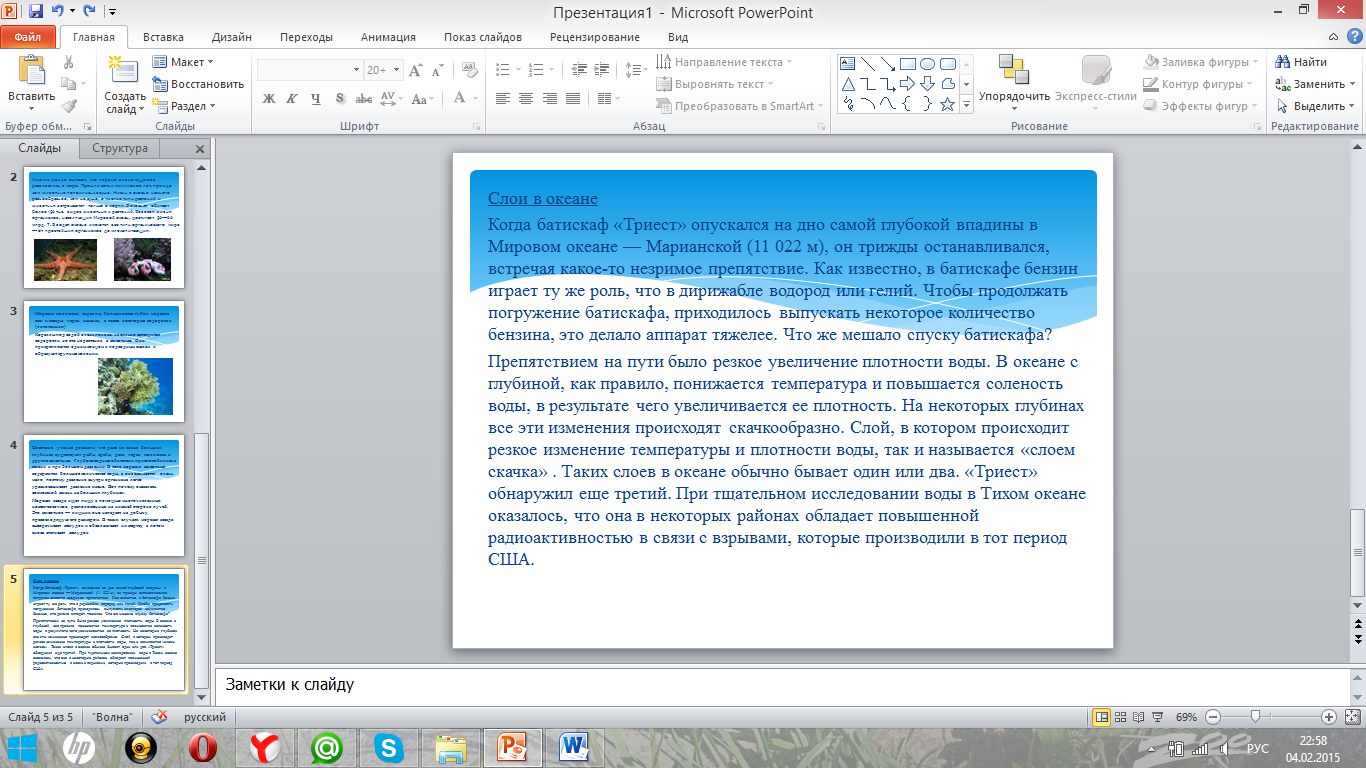Screen dimensions: 1366x768
Task: Align text to the left
Action: click(x=502, y=98)
